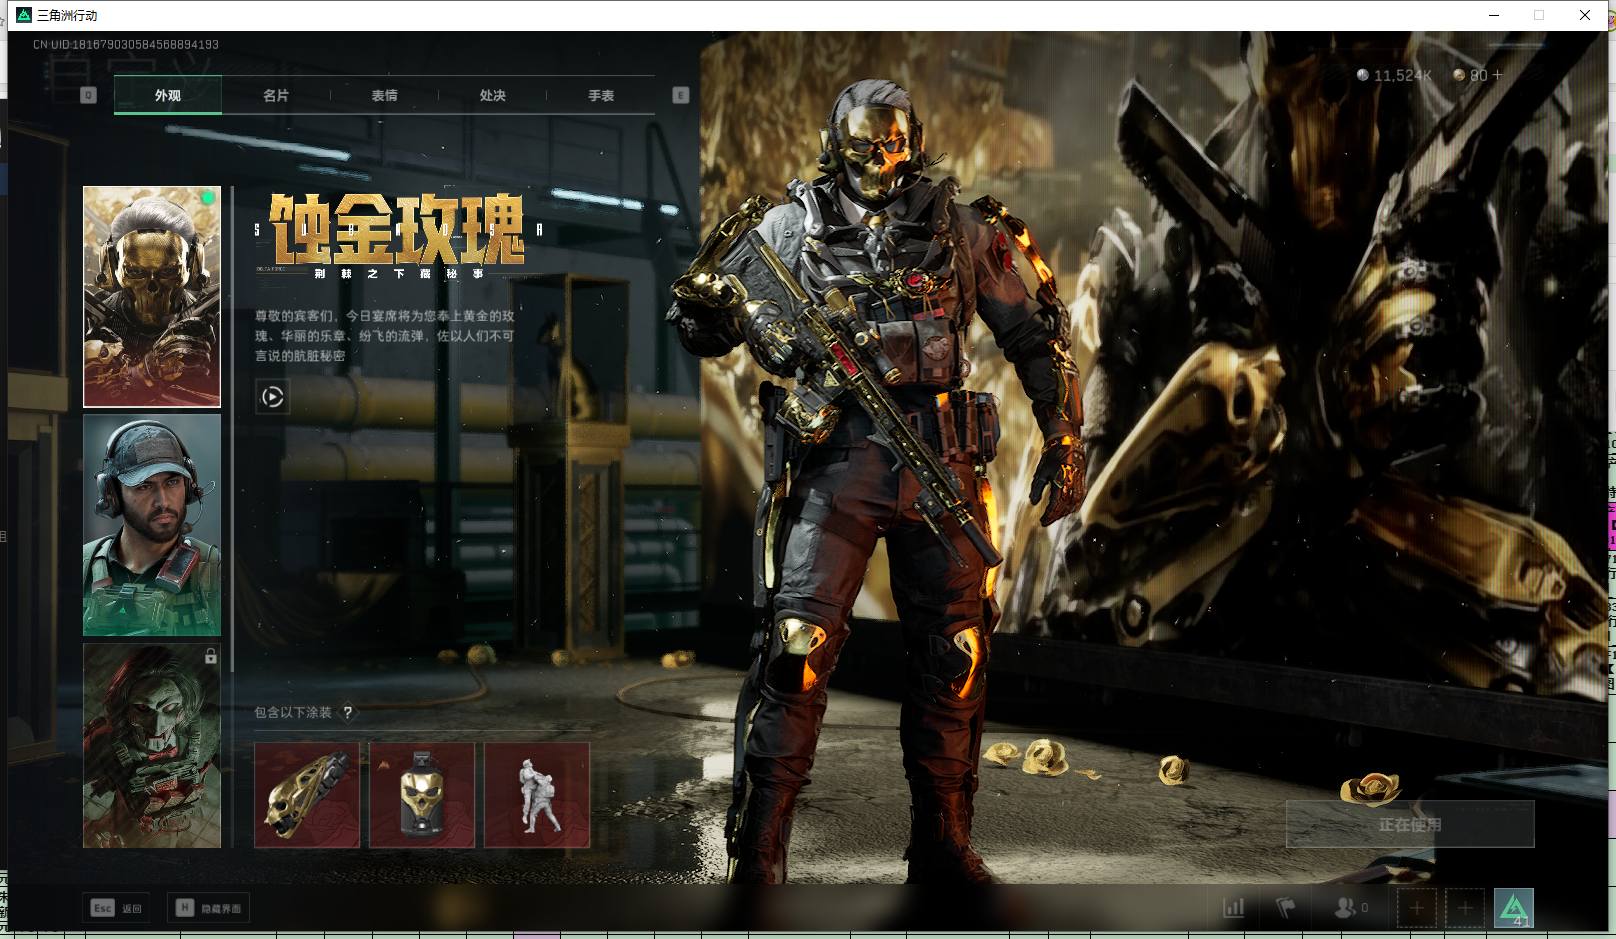Click the 返回 back button
This screenshot has width=1616, height=939.
(118, 908)
